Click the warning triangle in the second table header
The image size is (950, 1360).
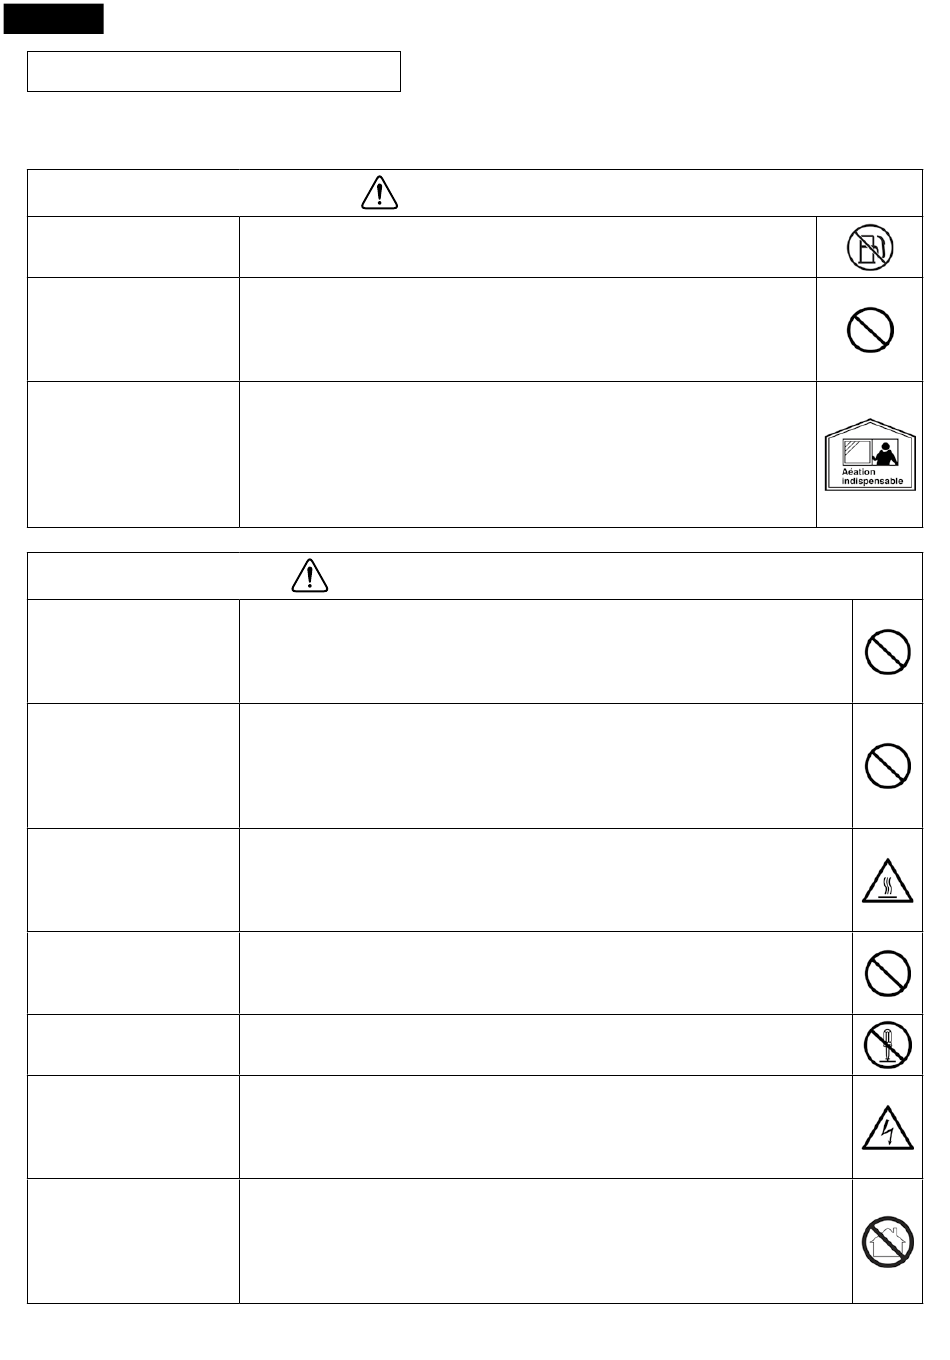pyautogui.click(x=311, y=575)
